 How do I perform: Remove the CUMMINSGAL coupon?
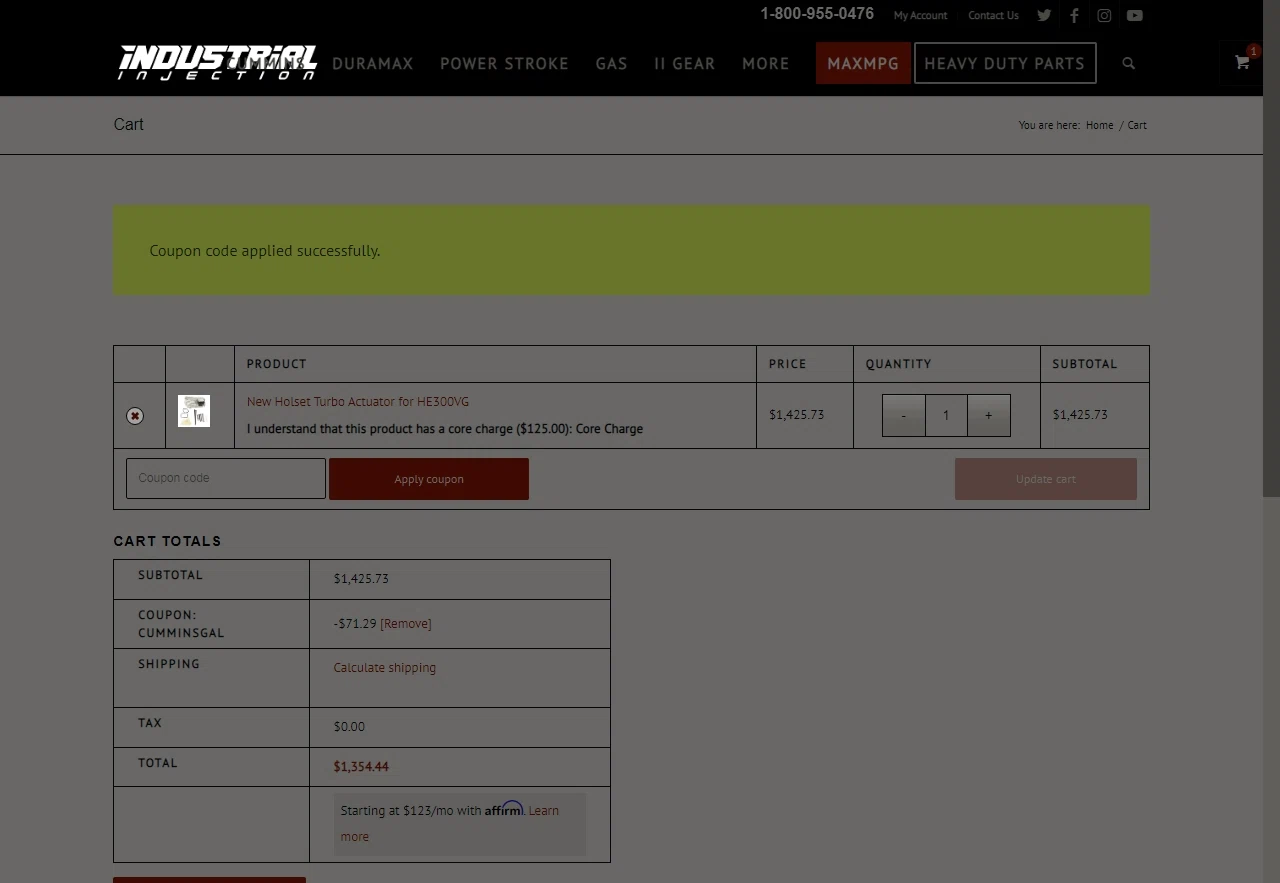point(406,624)
